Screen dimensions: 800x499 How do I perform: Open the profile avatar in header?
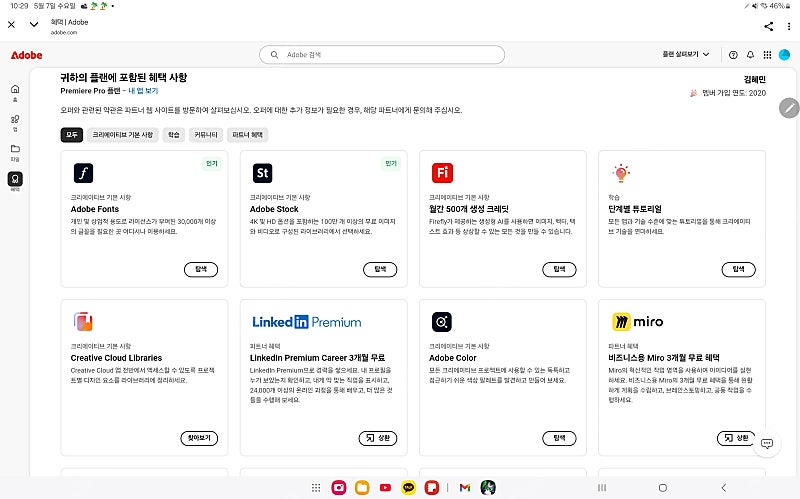pos(784,55)
